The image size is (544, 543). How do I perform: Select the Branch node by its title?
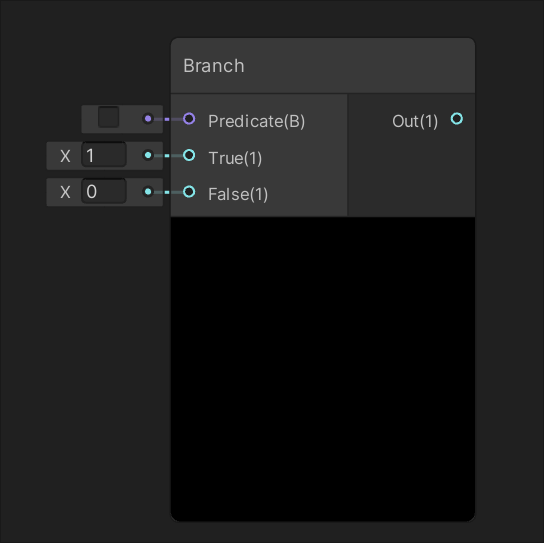point(214,66)
